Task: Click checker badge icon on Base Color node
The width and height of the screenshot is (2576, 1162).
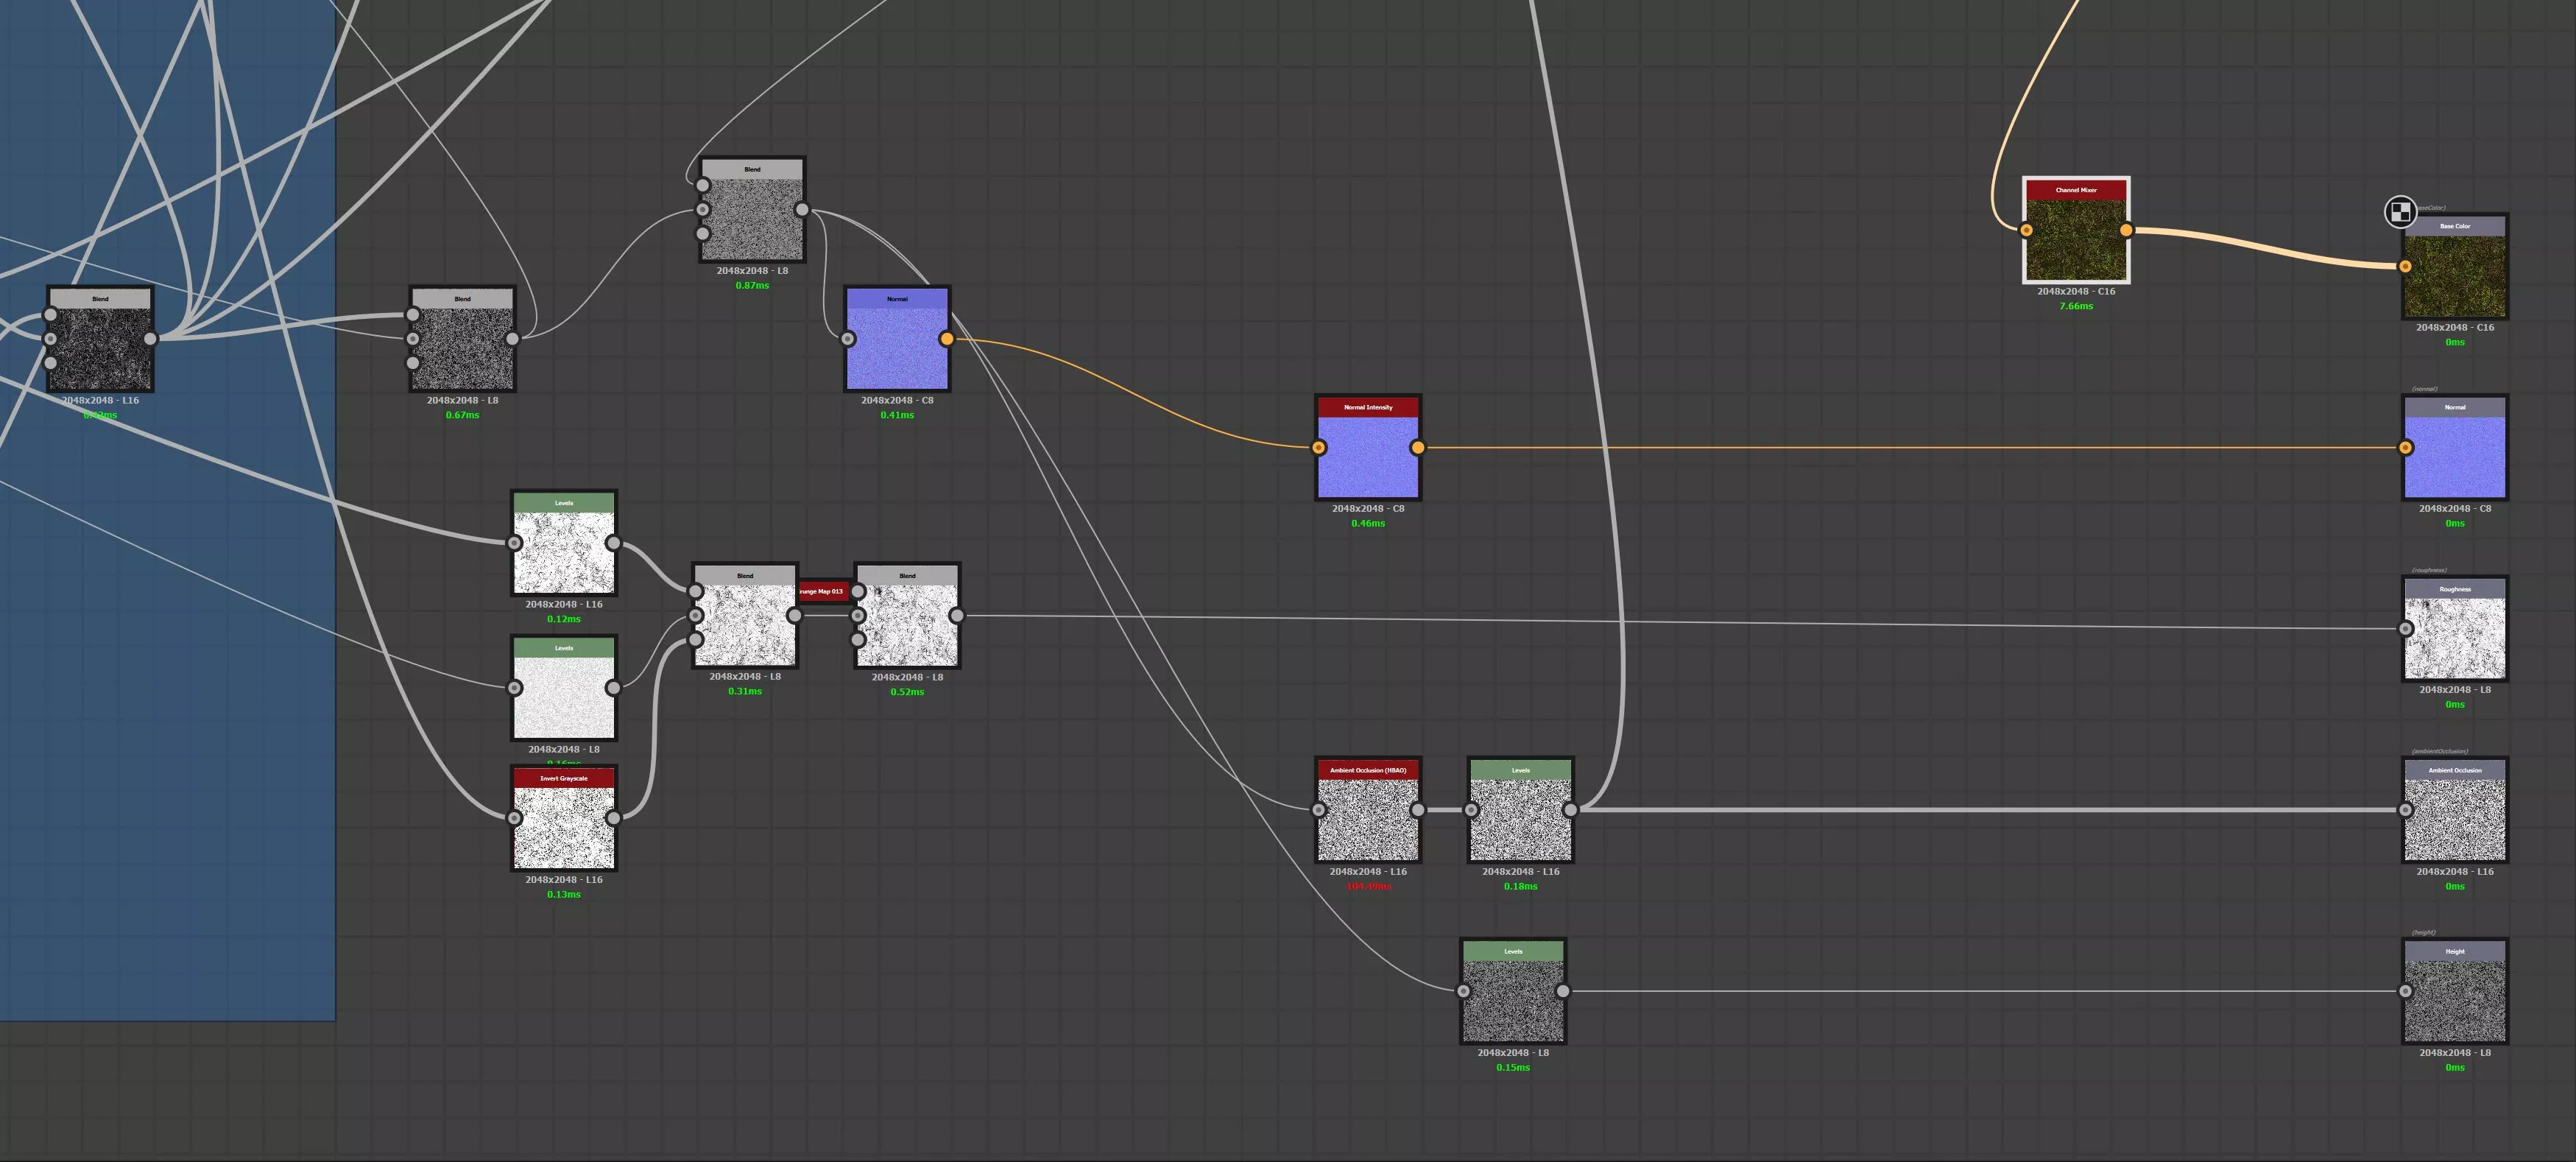Action: (2400, 211)
